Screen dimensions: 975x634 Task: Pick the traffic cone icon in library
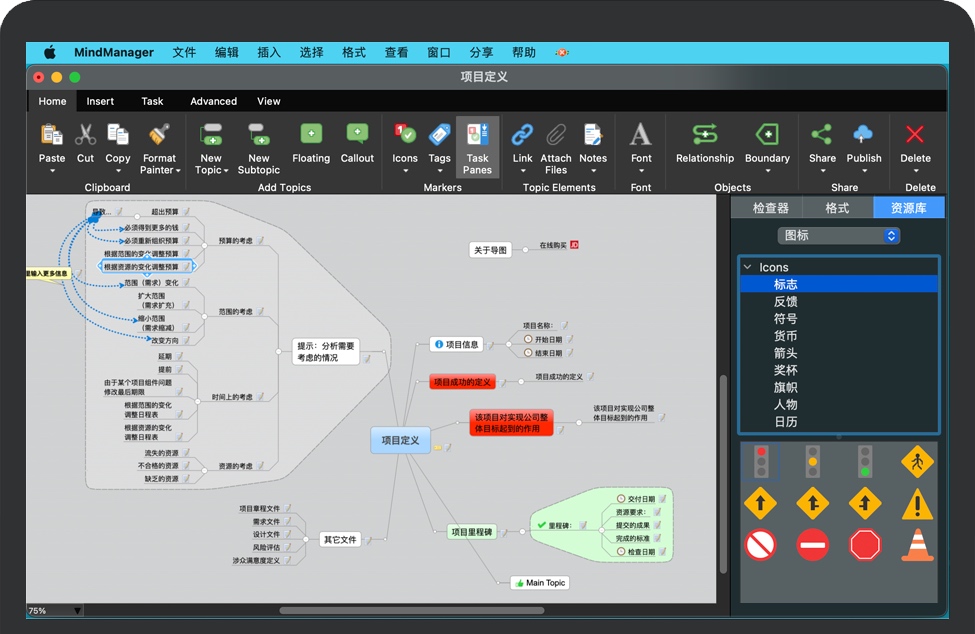click(x=917, y=545)
